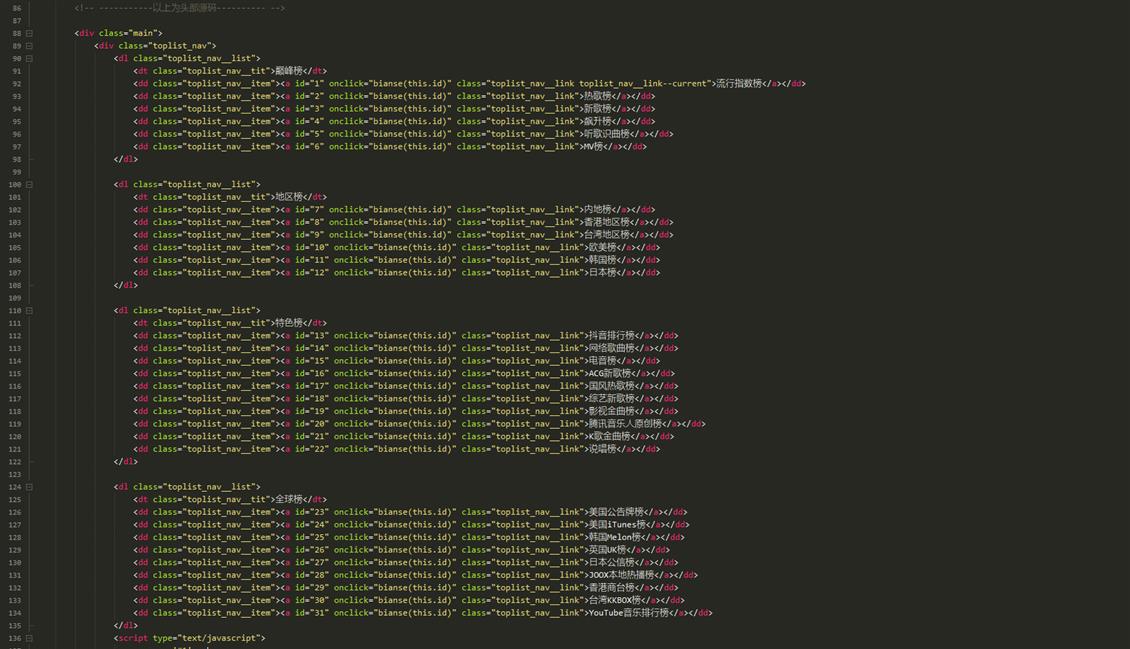Click the text 香港地区榜 on line 103
Viewport: 1130px width, 649px height.
pos(607,222)
